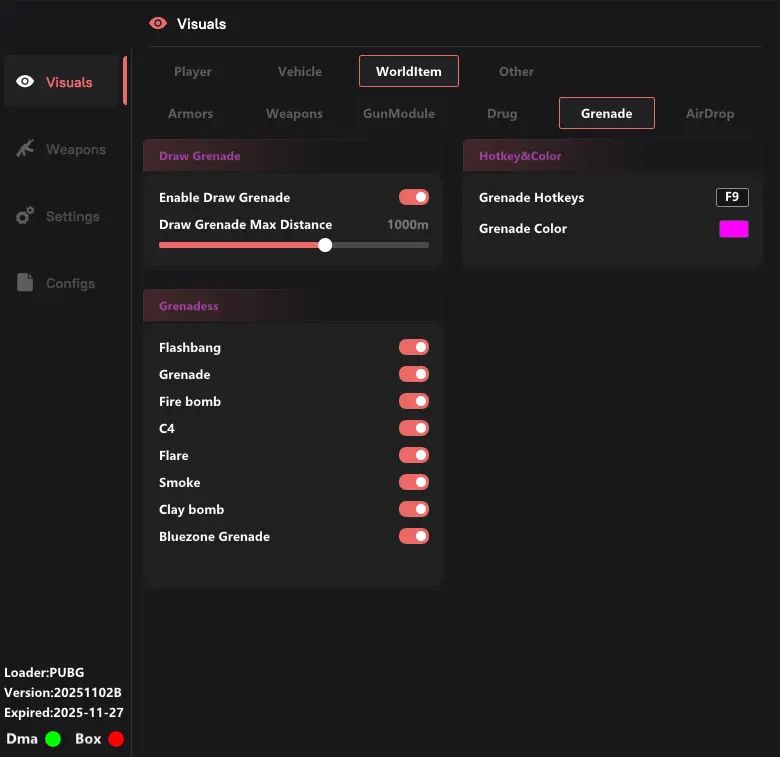Image resolution: width=780 pixels, height=757 pixels.
Task: Click the rifle icon beside Weapons
Action: click(26, 149)
